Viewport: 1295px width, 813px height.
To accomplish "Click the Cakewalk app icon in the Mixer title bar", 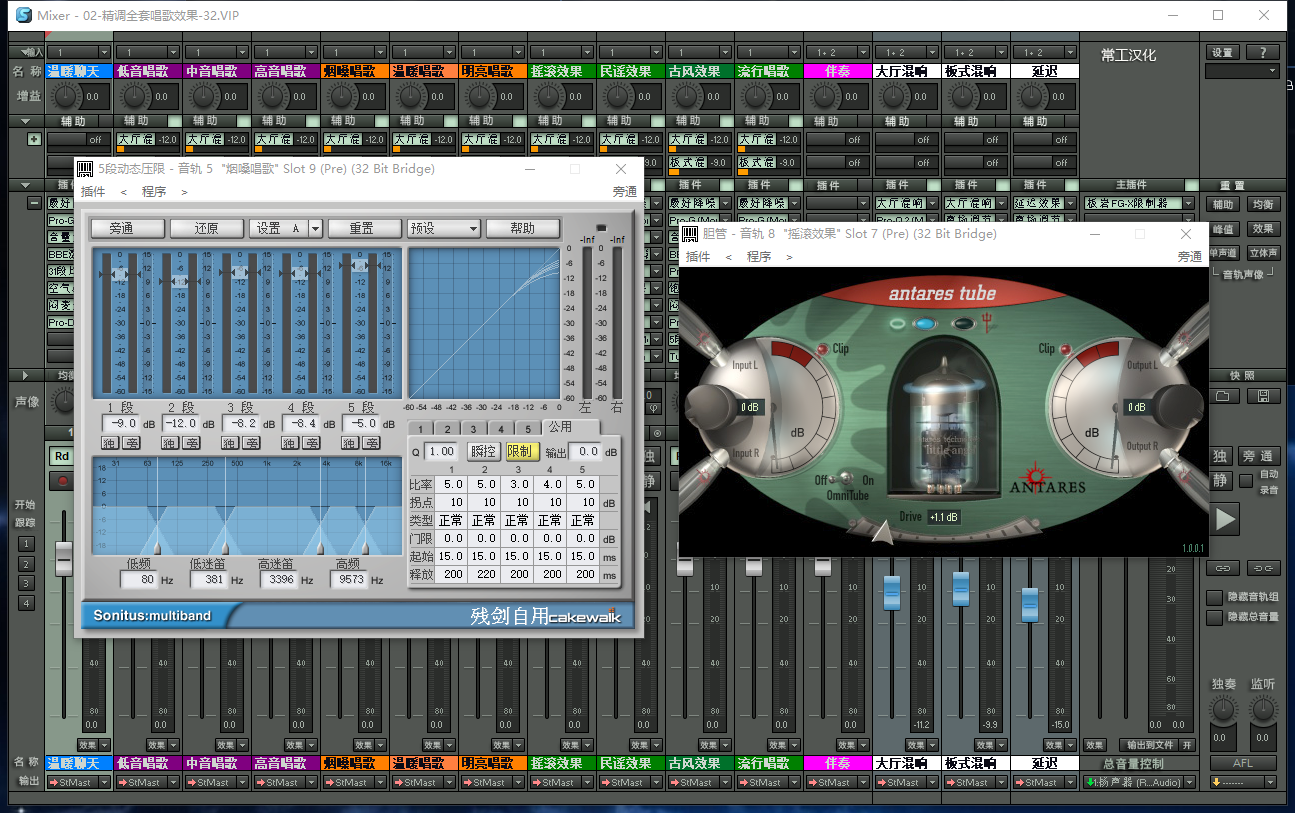I will click(x=24, y=15).
